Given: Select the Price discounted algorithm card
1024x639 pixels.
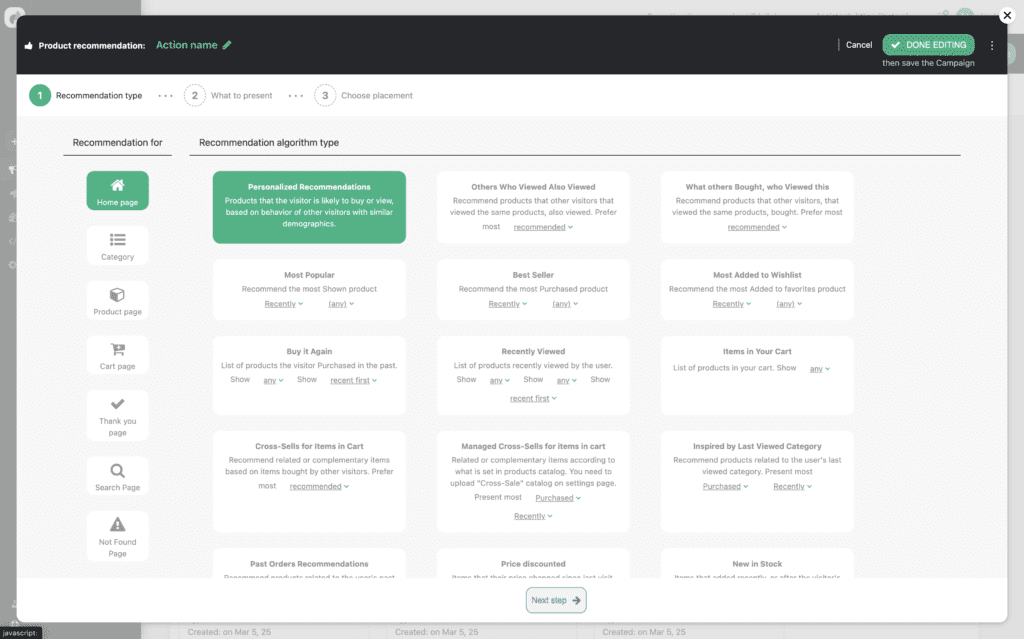Looking at the screenshot, I should click(x=533, y=565).
